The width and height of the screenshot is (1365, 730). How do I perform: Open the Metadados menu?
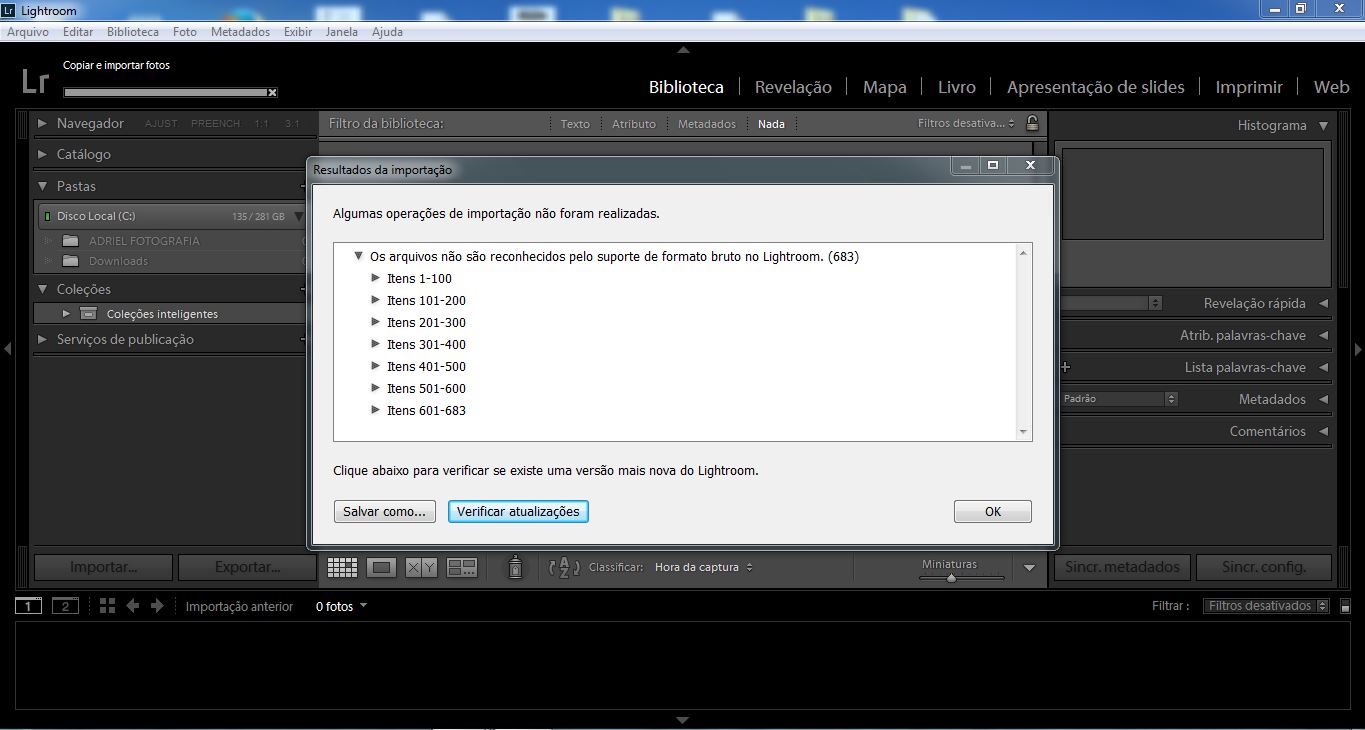240,31
